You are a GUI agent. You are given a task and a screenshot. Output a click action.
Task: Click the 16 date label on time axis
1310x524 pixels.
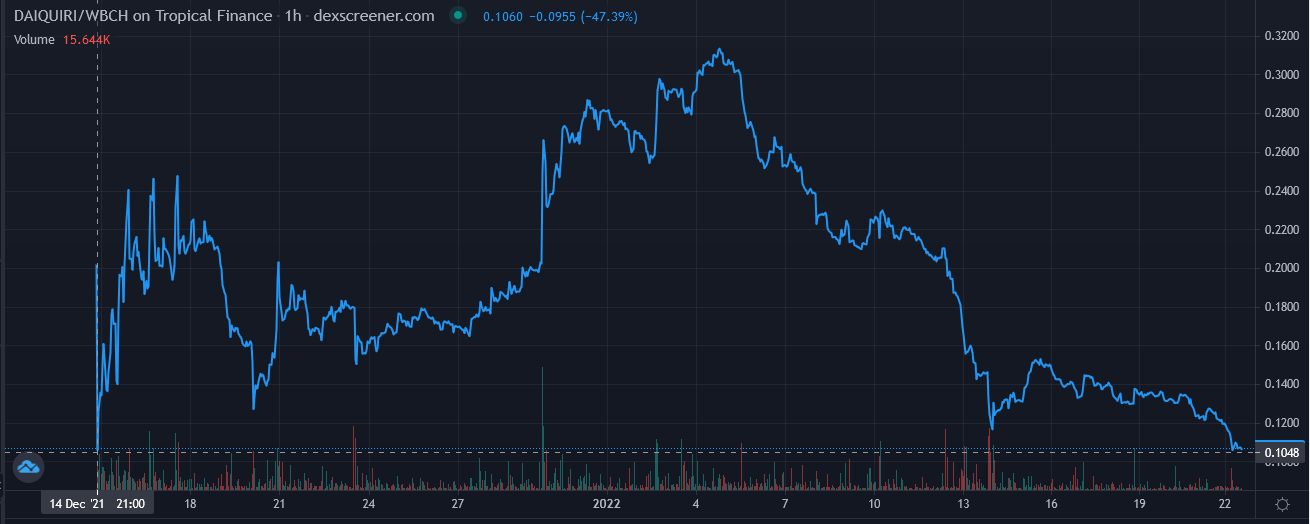coord(1051,504)
